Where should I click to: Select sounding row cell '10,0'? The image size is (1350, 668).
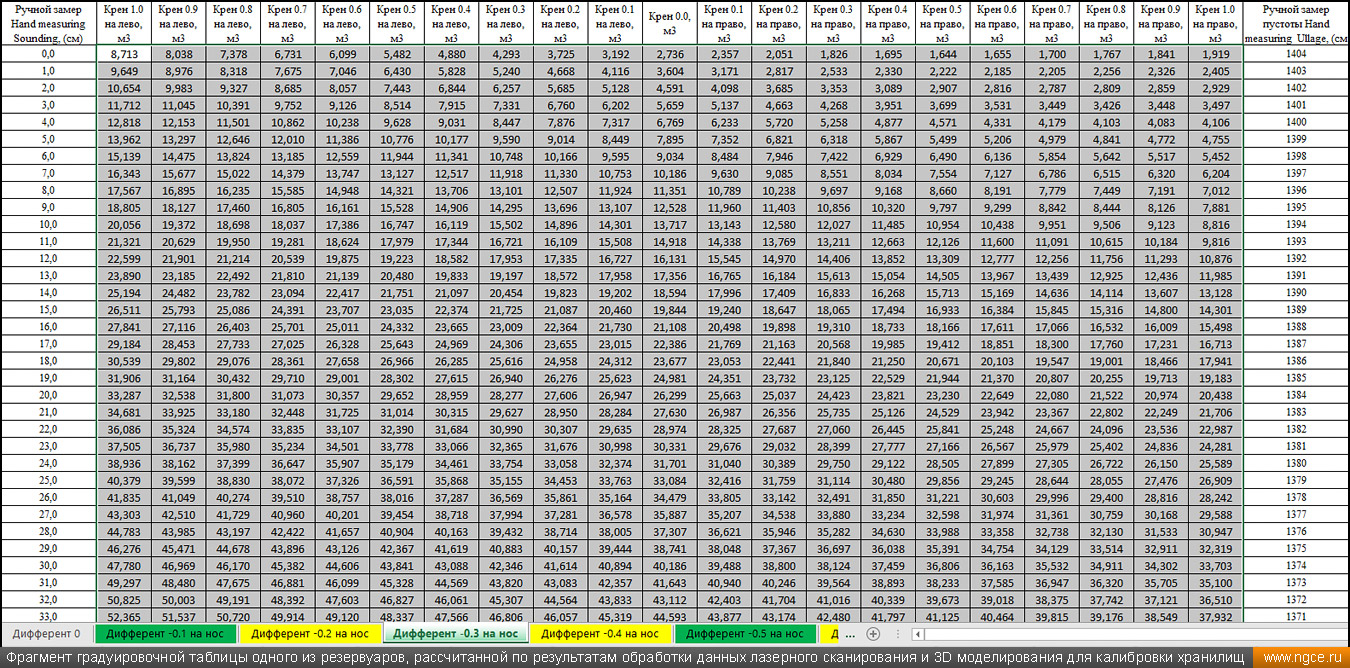pos(48,224)
